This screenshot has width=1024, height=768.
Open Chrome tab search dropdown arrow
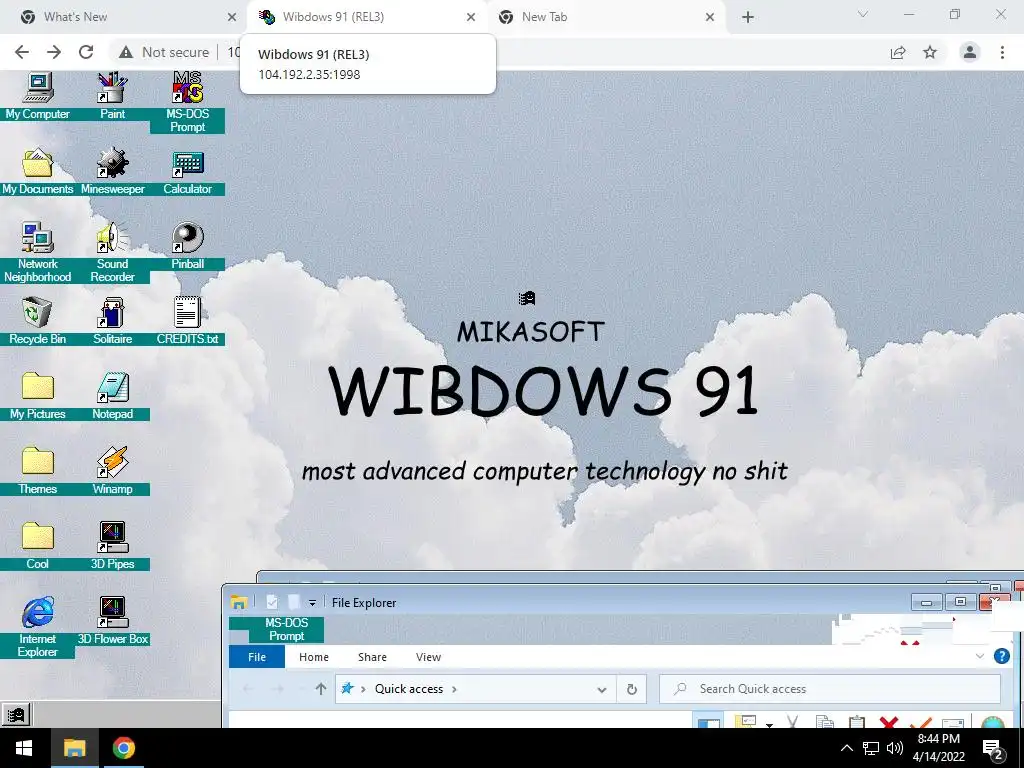(x=863, y=14)
